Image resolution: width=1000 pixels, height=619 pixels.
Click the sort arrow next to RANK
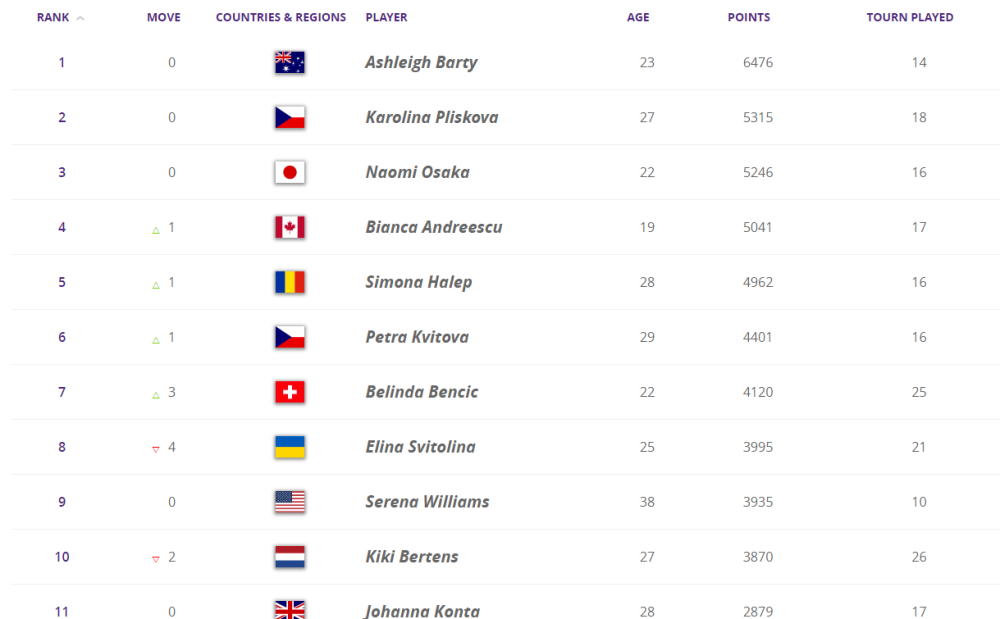80,18
